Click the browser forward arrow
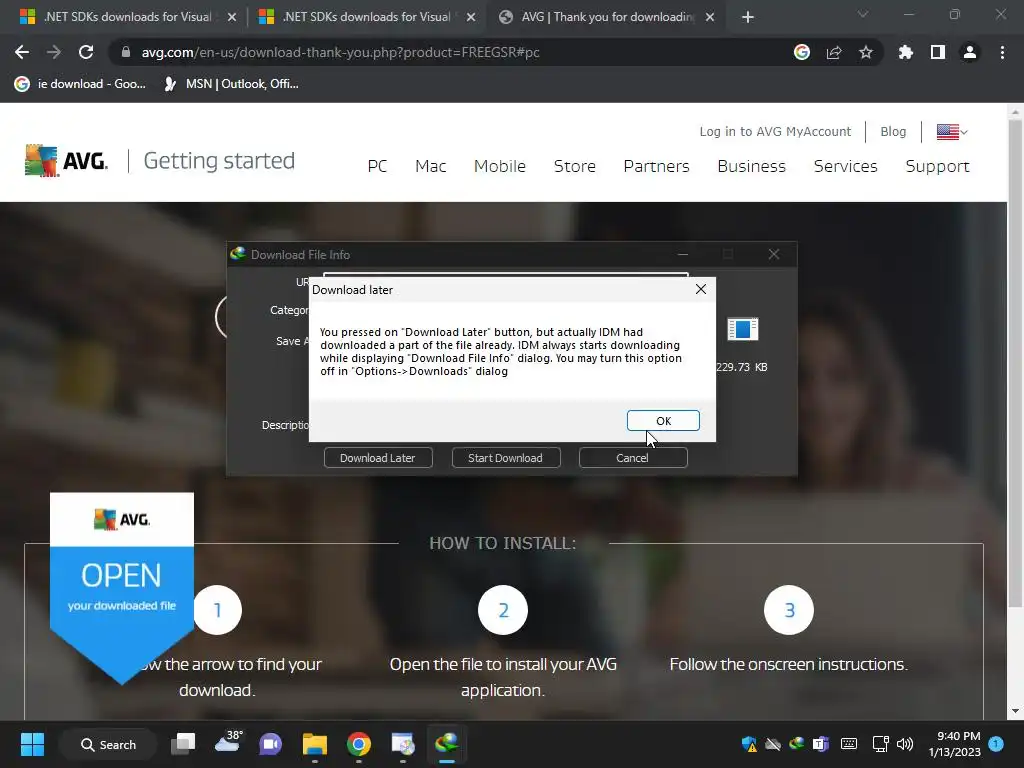 point(54,52)
